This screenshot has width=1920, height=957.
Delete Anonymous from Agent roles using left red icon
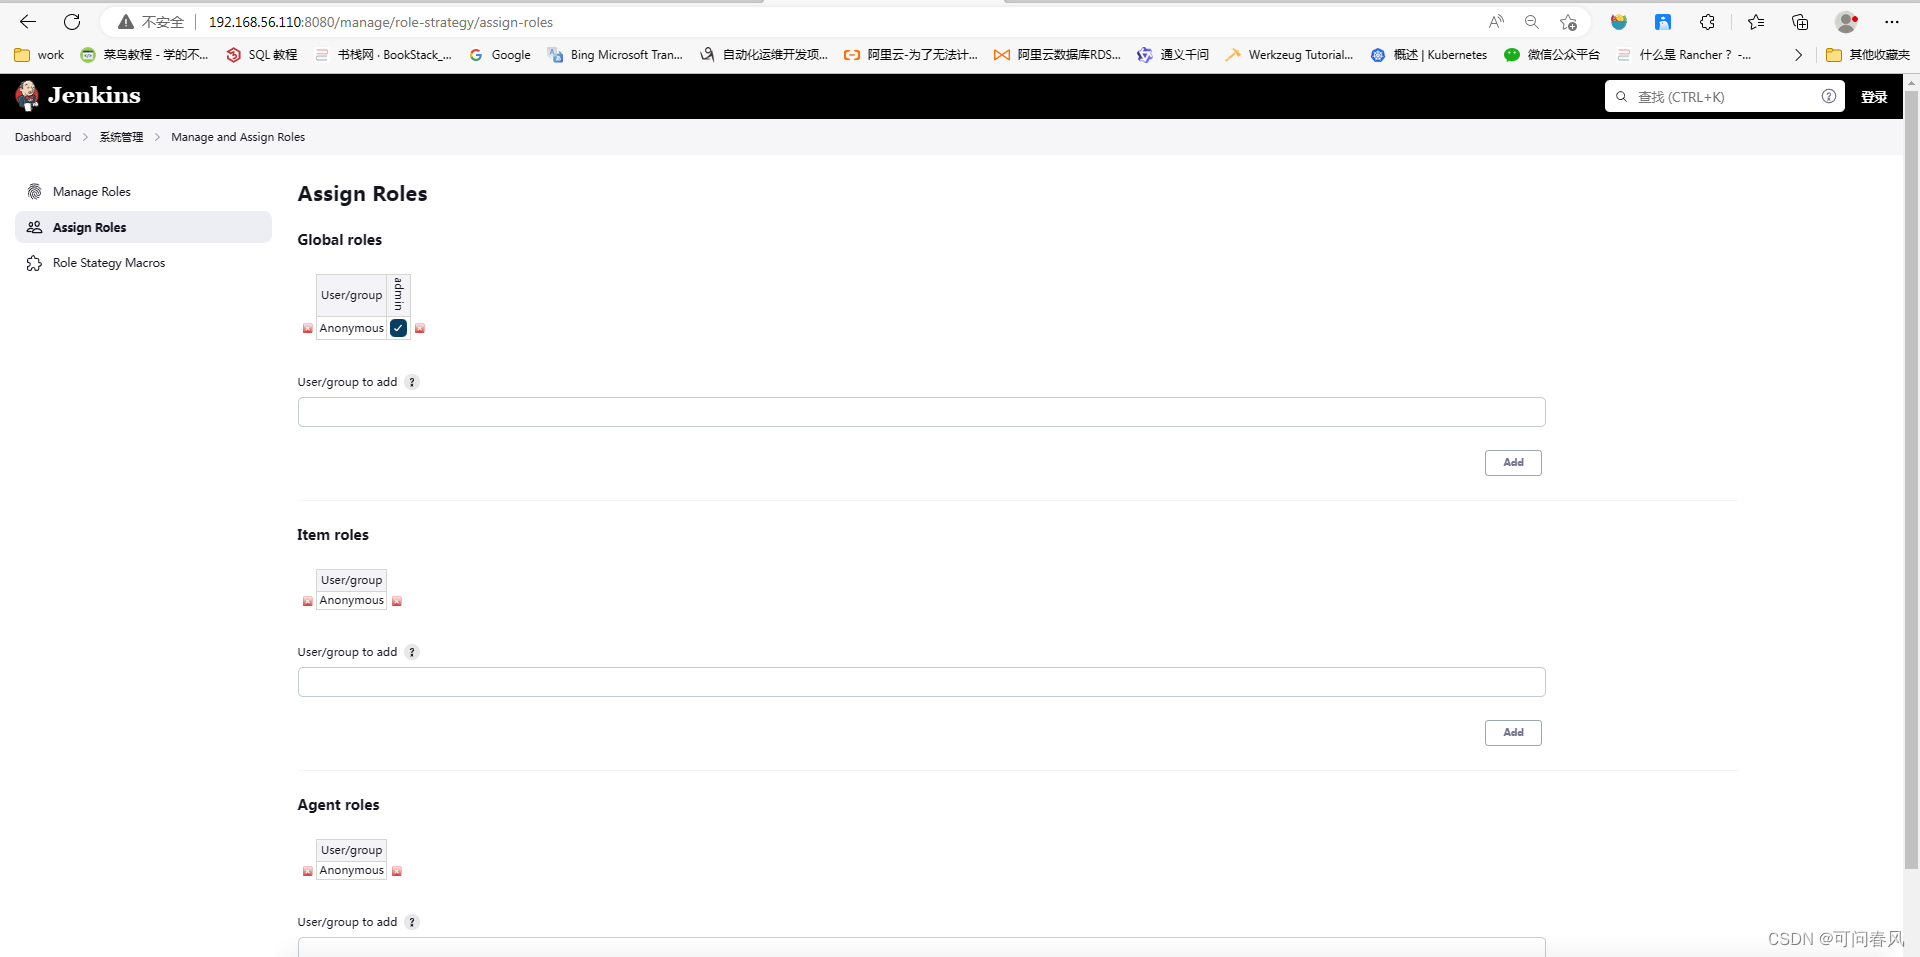pyautogui.click(x=308, y=871)
